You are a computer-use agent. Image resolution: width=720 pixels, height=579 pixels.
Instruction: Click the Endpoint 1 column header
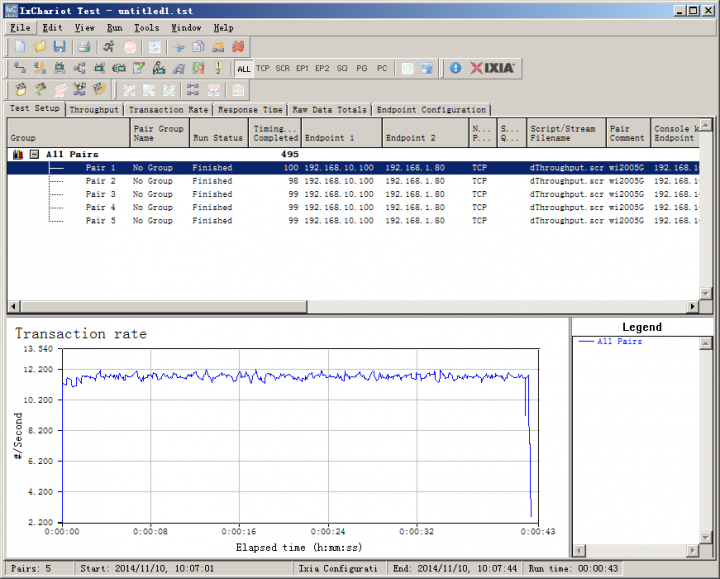tap(341, 133)
